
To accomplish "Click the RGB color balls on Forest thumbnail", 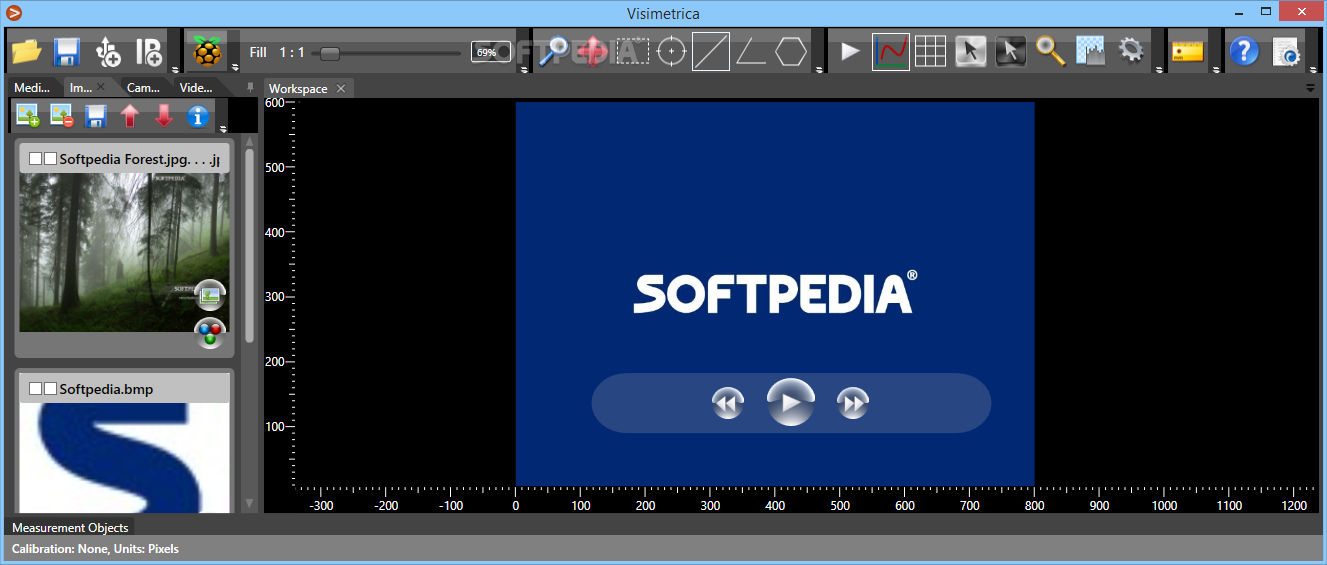I will click(x=210, y=332).
